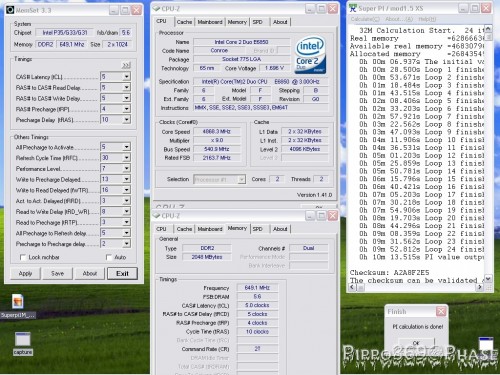Click the MemSet expand arrows button
Viewport: 500px width, 375px height.
[126, 65]
